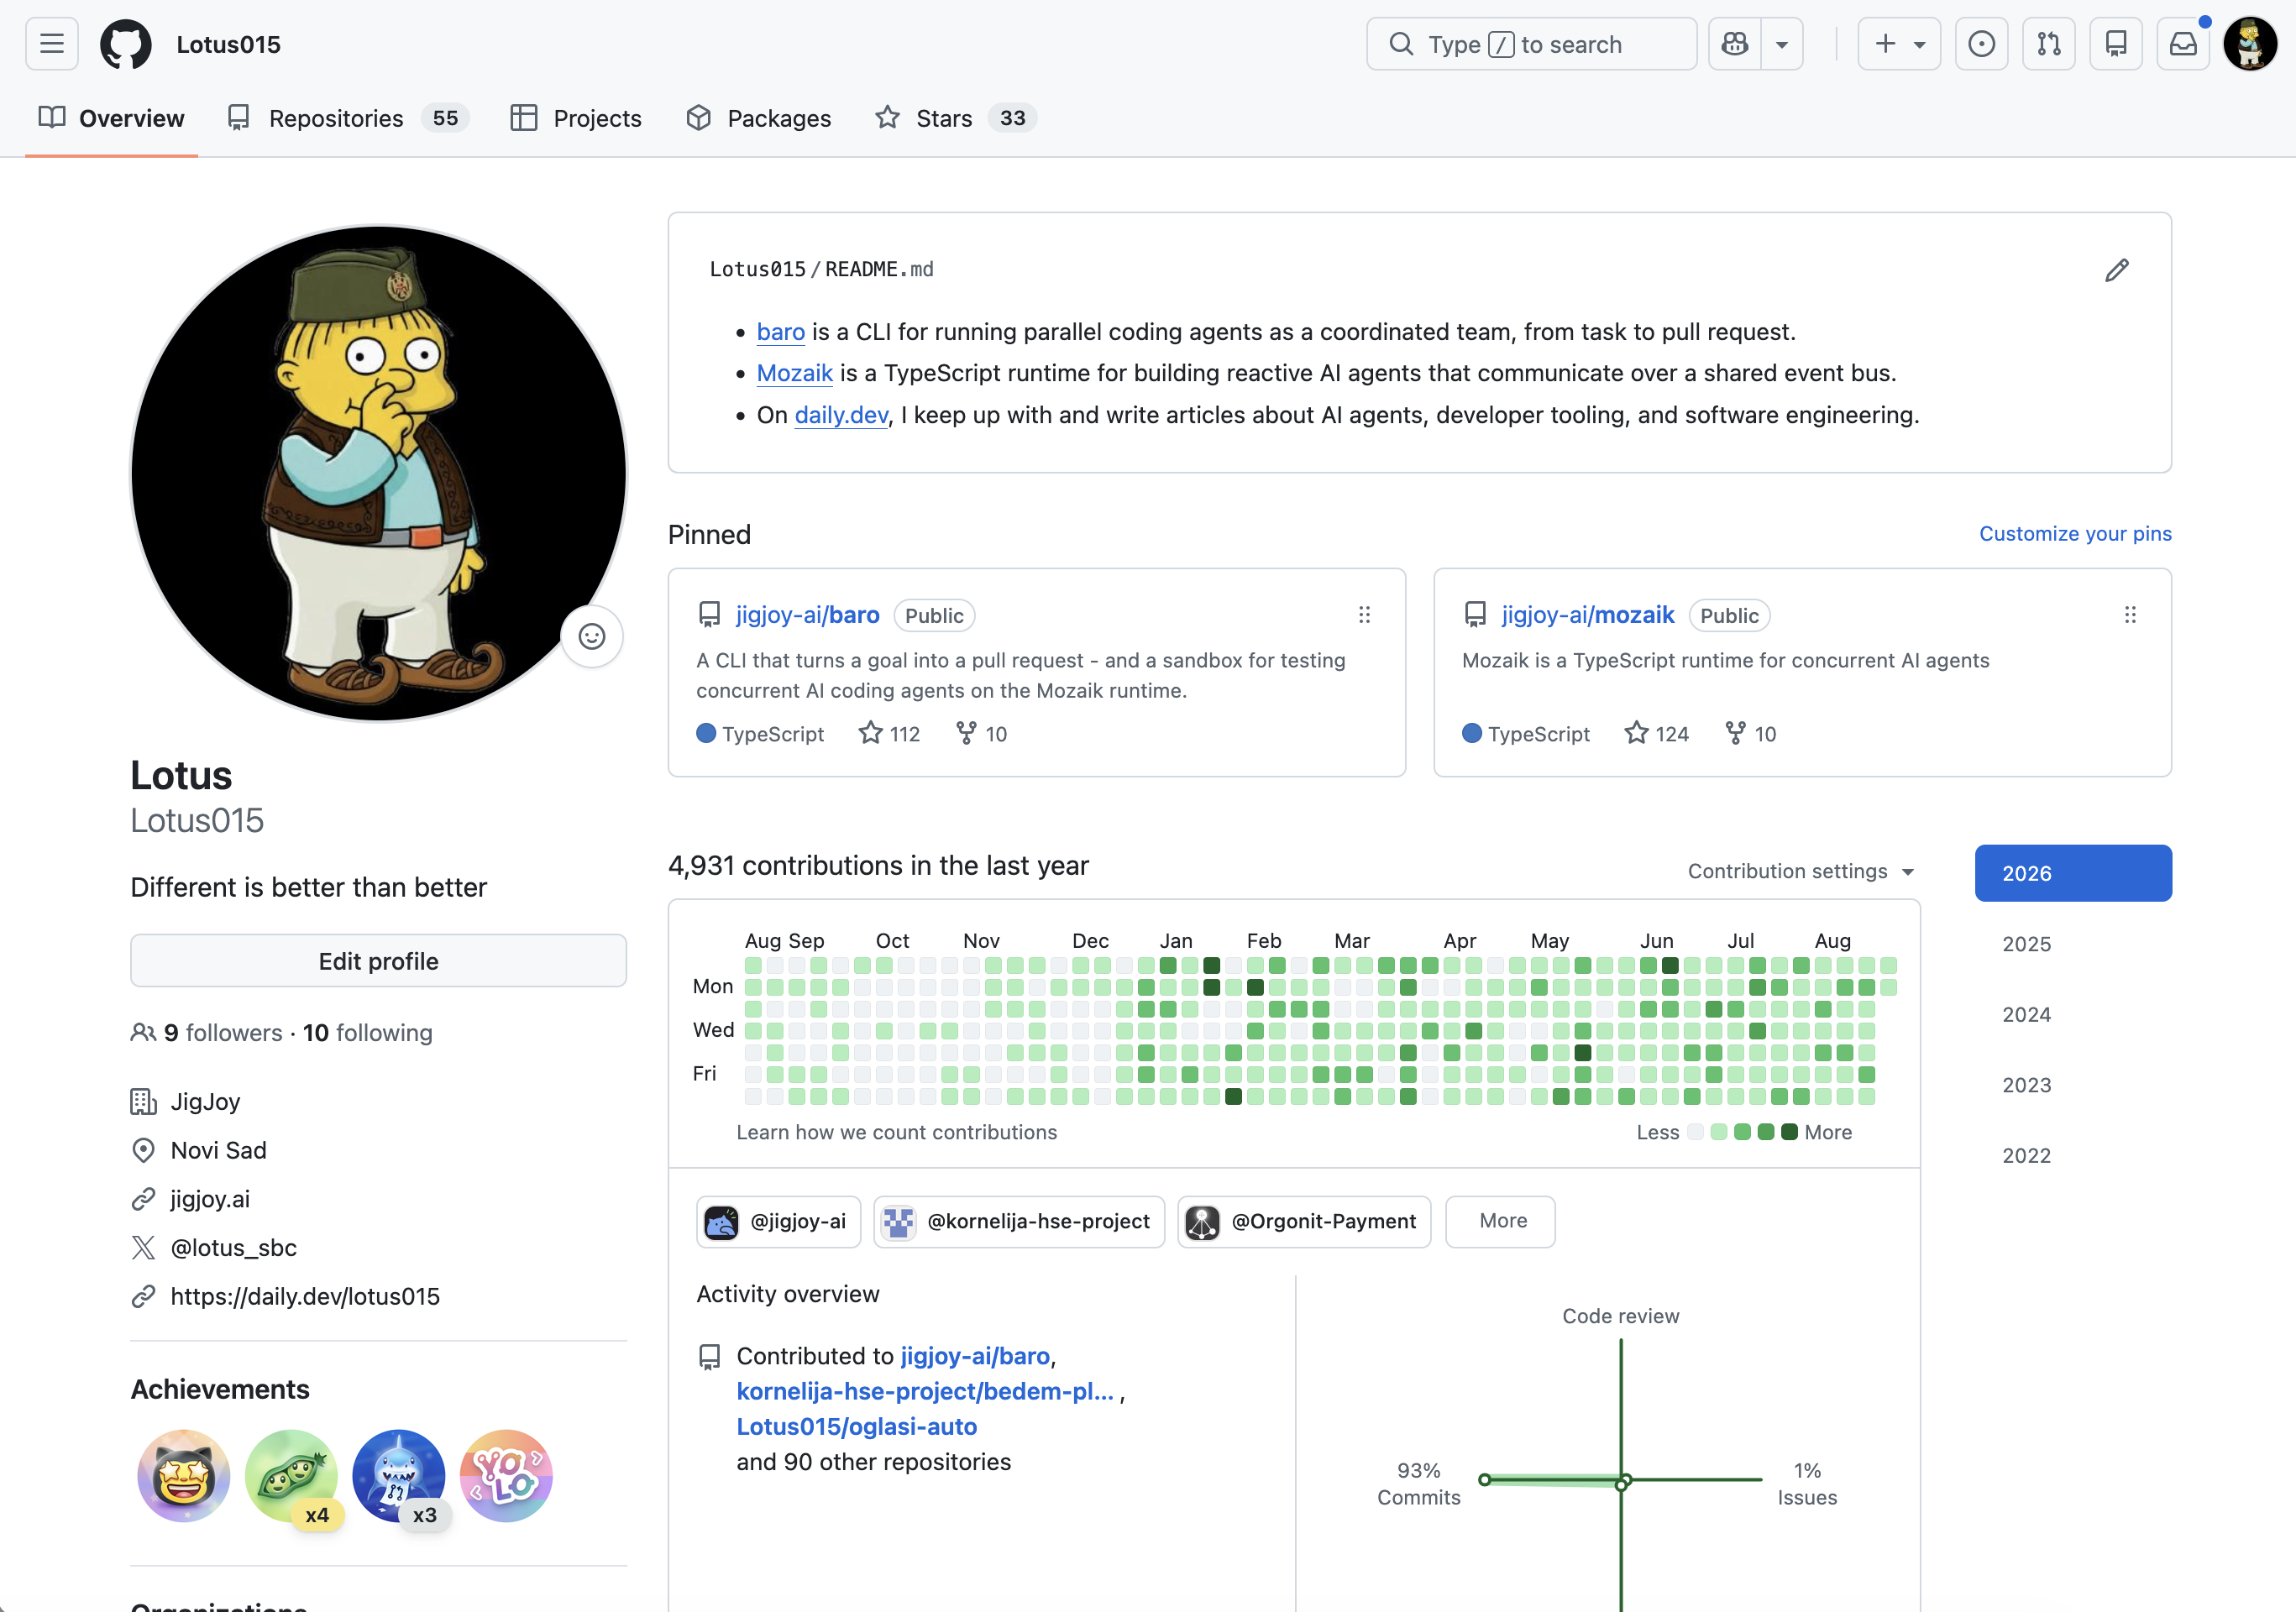Click Customize your pins link
This screenshot has width=2296, height=1612.
(x=2076, y=534)
